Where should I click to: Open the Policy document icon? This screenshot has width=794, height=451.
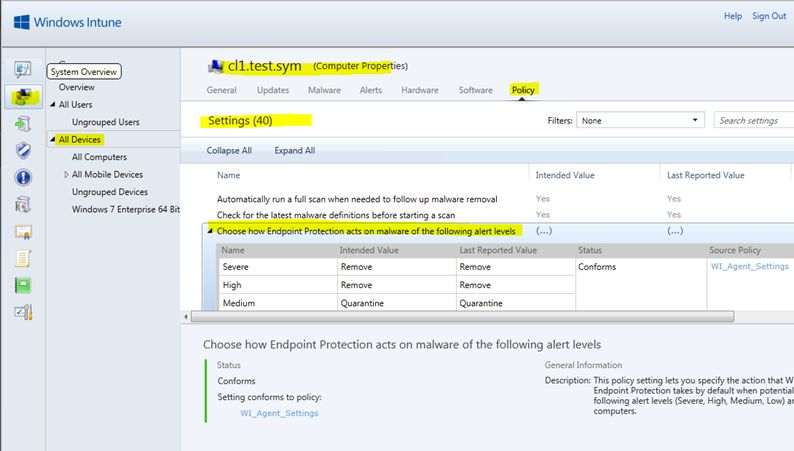(23, 258)
